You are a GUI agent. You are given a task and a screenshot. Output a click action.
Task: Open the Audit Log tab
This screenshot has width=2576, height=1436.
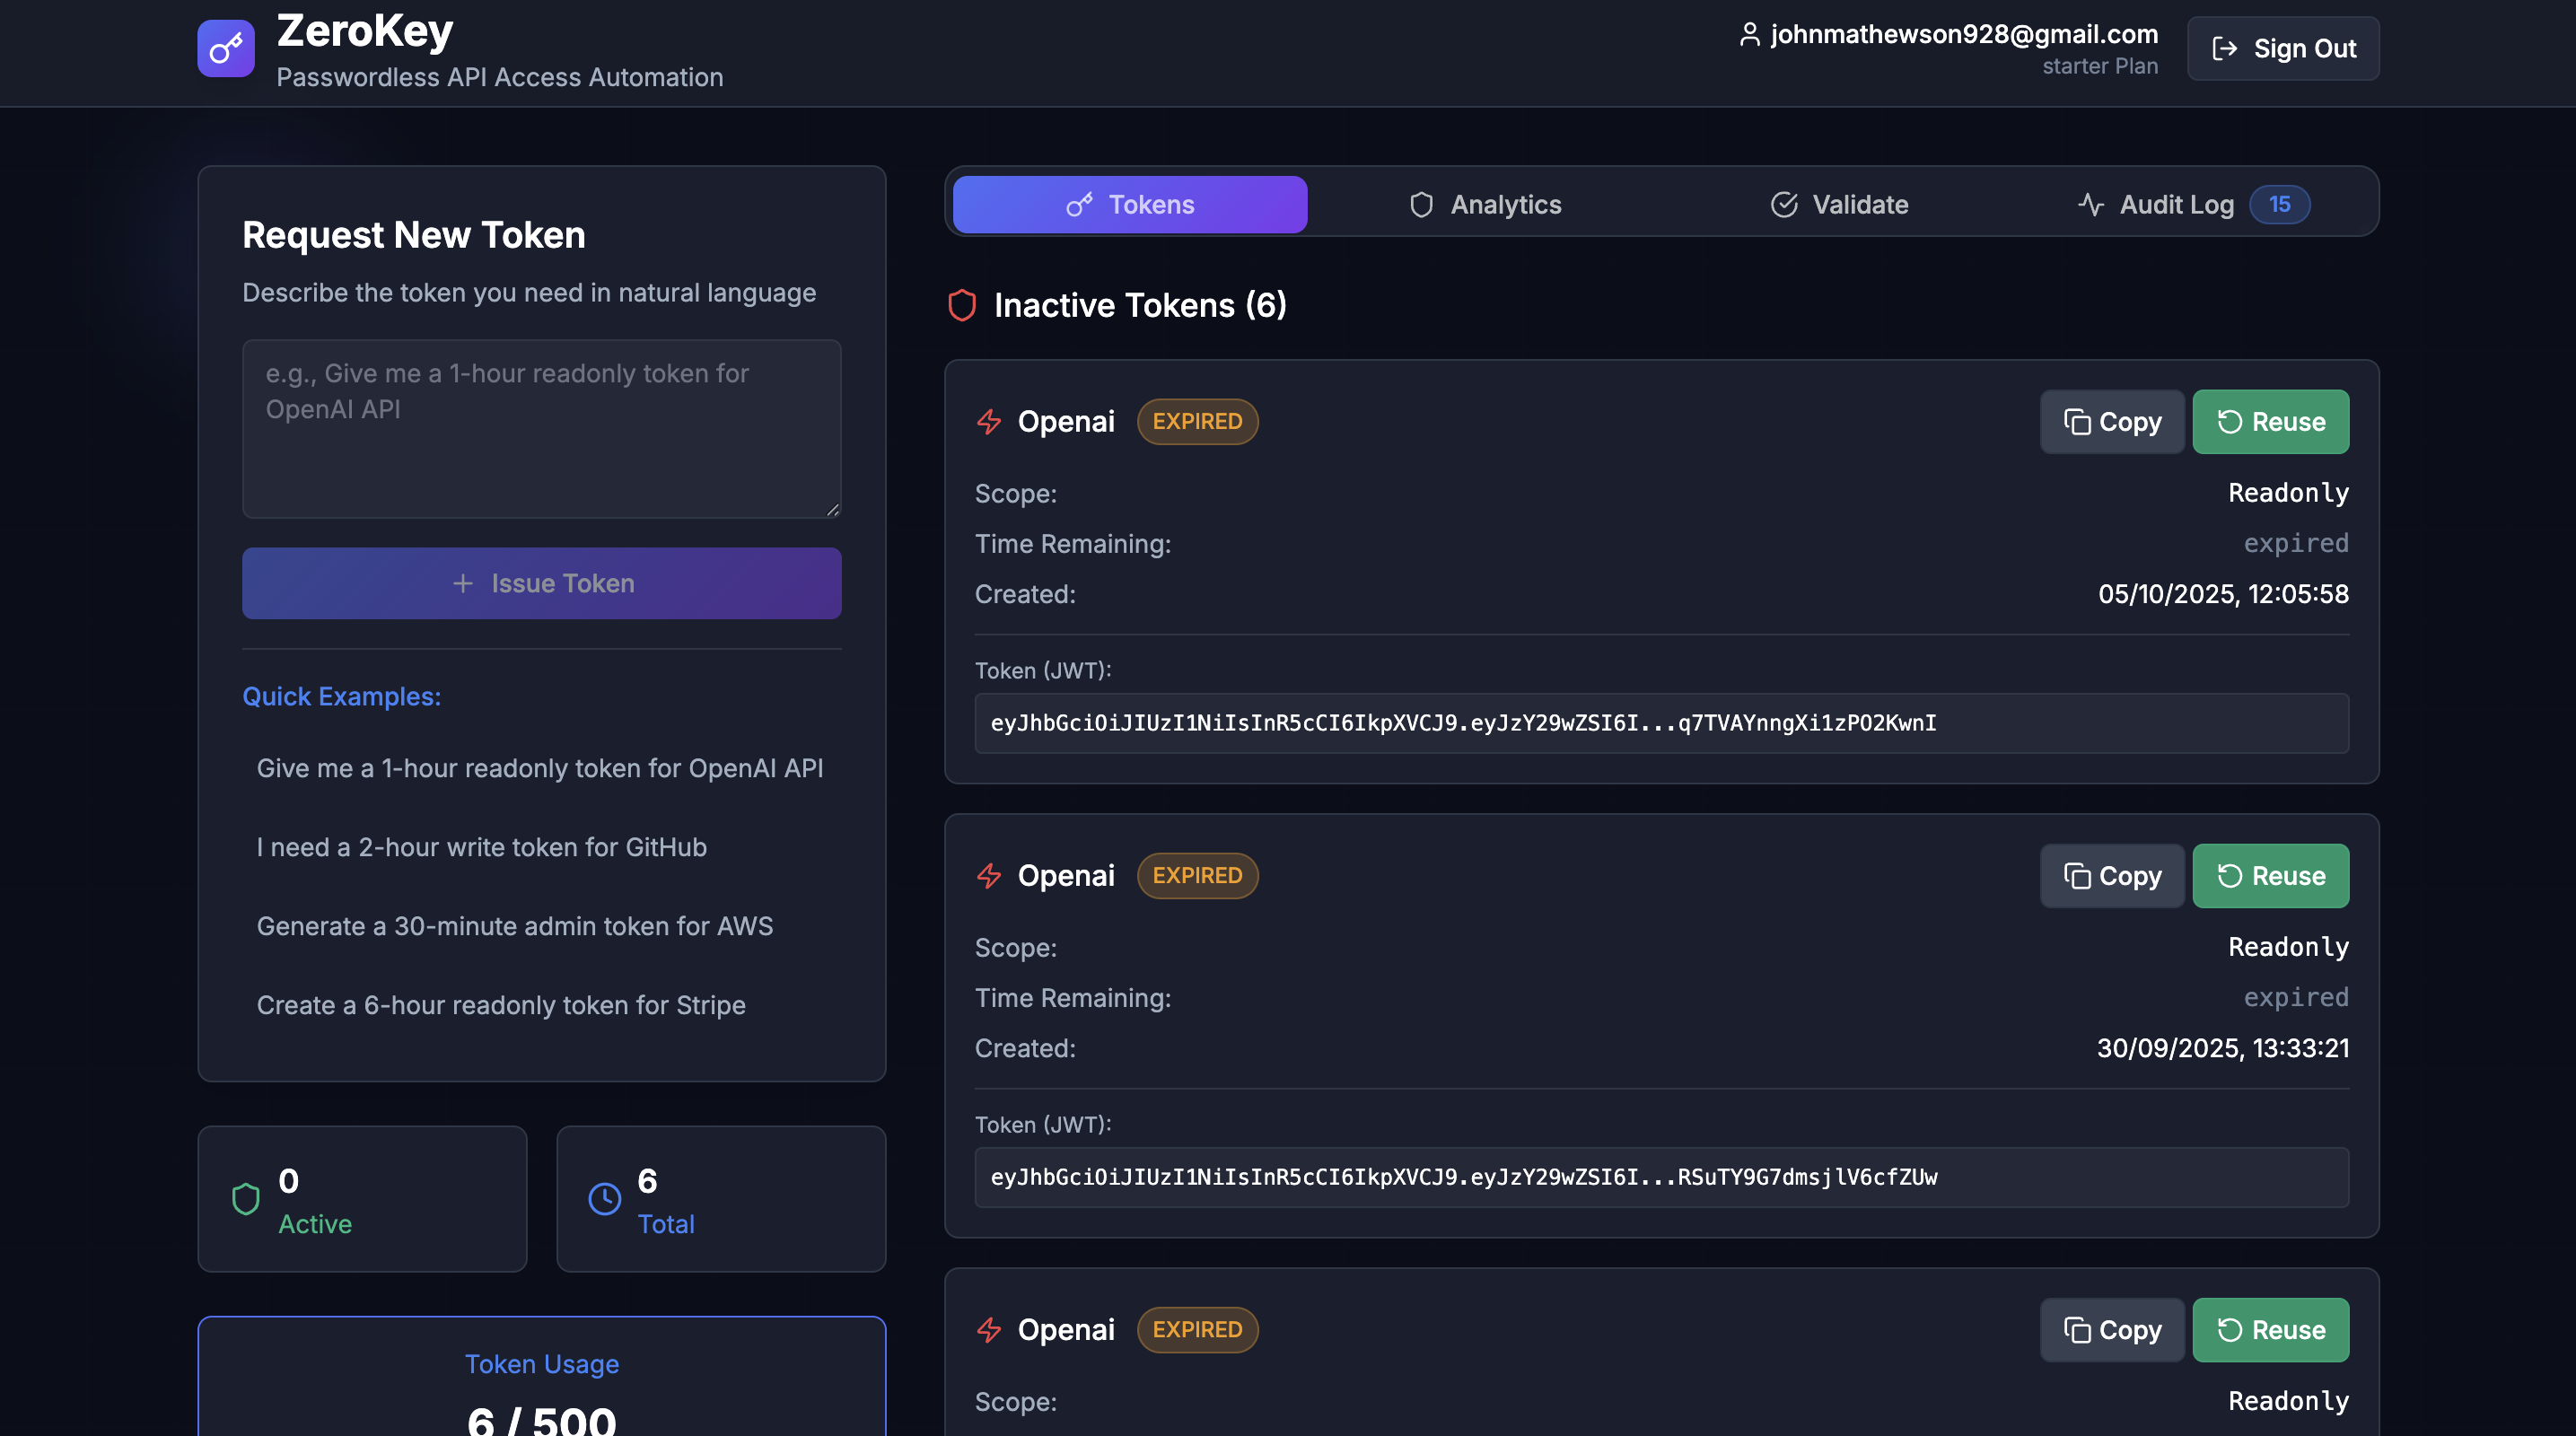tap(2175, 204)
